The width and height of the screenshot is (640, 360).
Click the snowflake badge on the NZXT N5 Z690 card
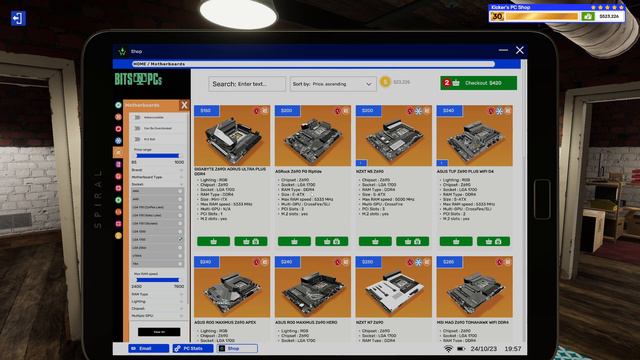coord(418,111)
